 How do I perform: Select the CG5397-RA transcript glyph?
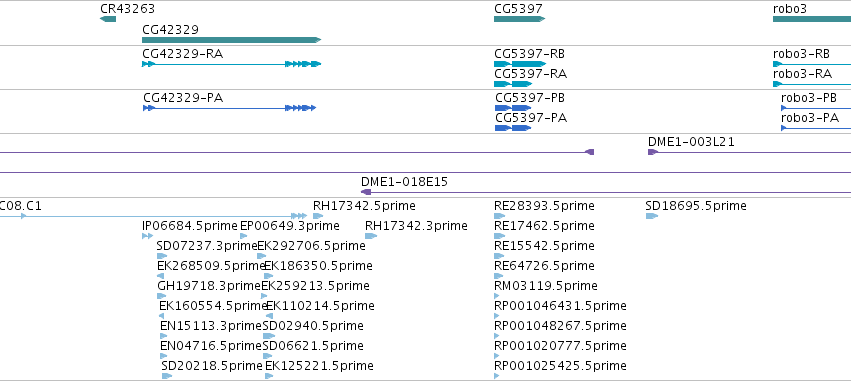(513, 84)
